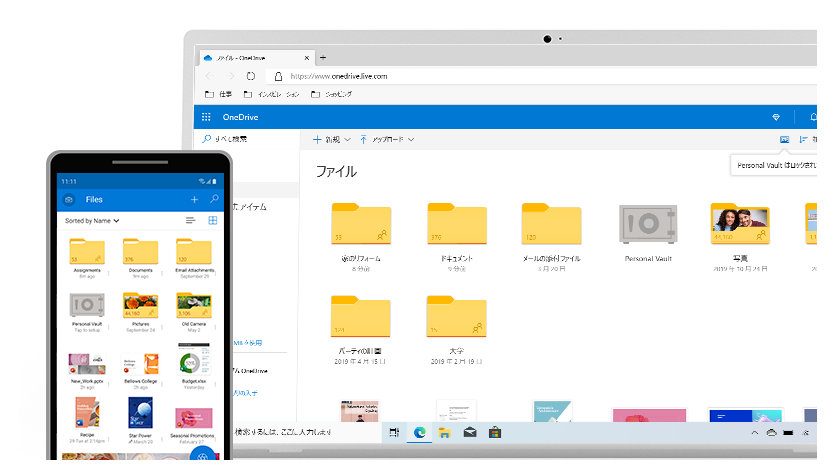Tap the account avatar in phone header
This screenshot has height=470, width=834.
click(69, 200)
